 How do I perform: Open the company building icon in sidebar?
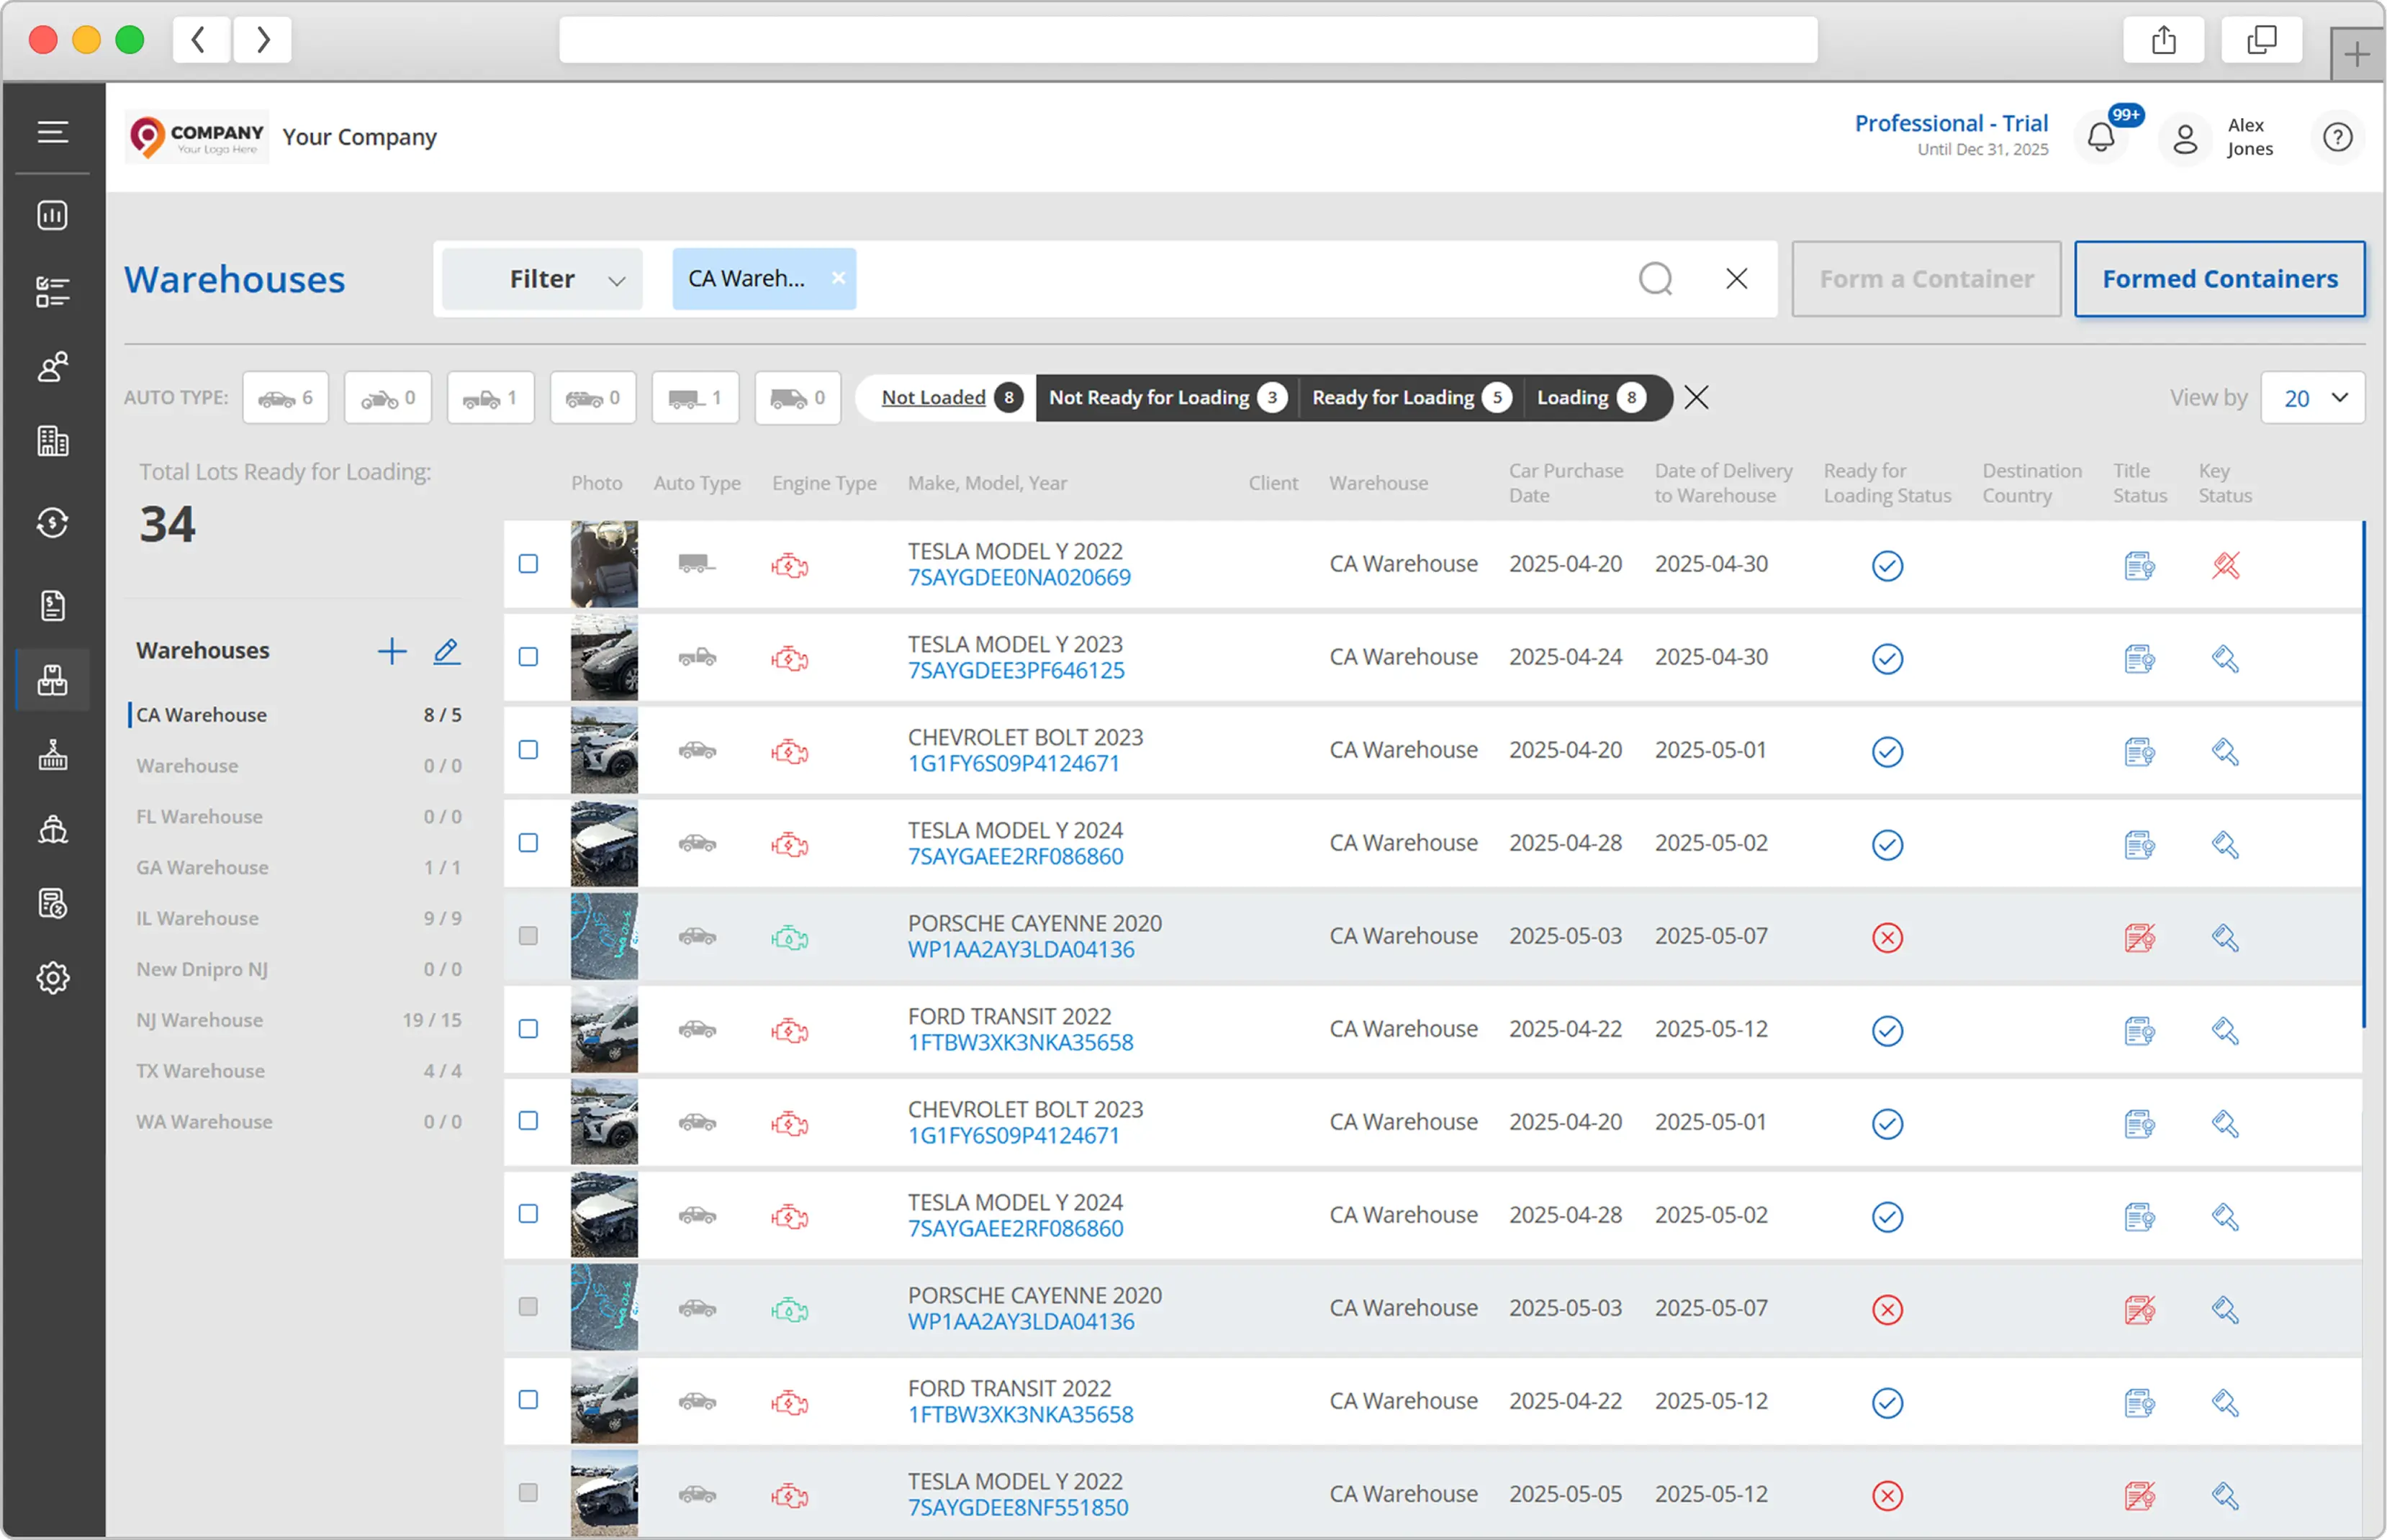(x=53, y=441)
